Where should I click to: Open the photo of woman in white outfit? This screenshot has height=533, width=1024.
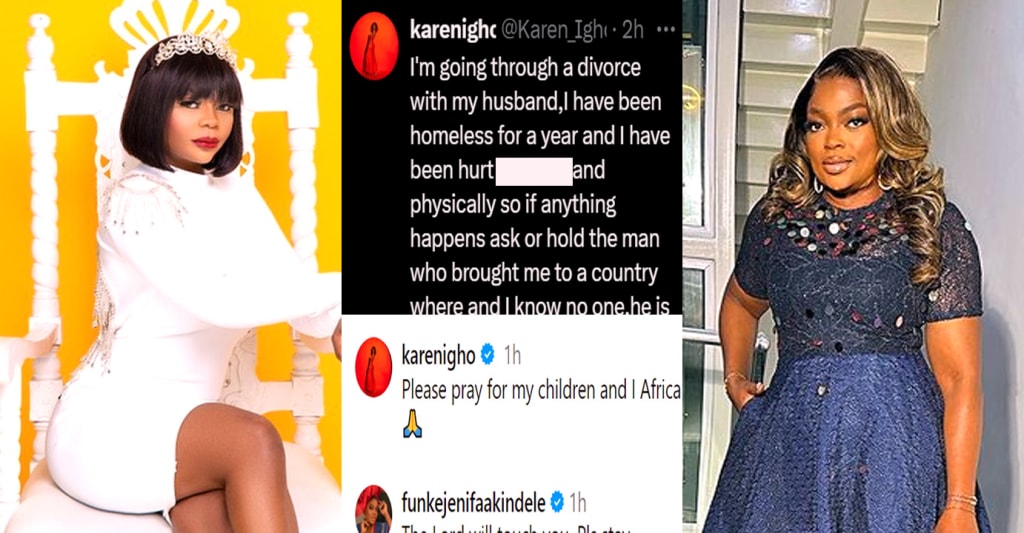170,266
